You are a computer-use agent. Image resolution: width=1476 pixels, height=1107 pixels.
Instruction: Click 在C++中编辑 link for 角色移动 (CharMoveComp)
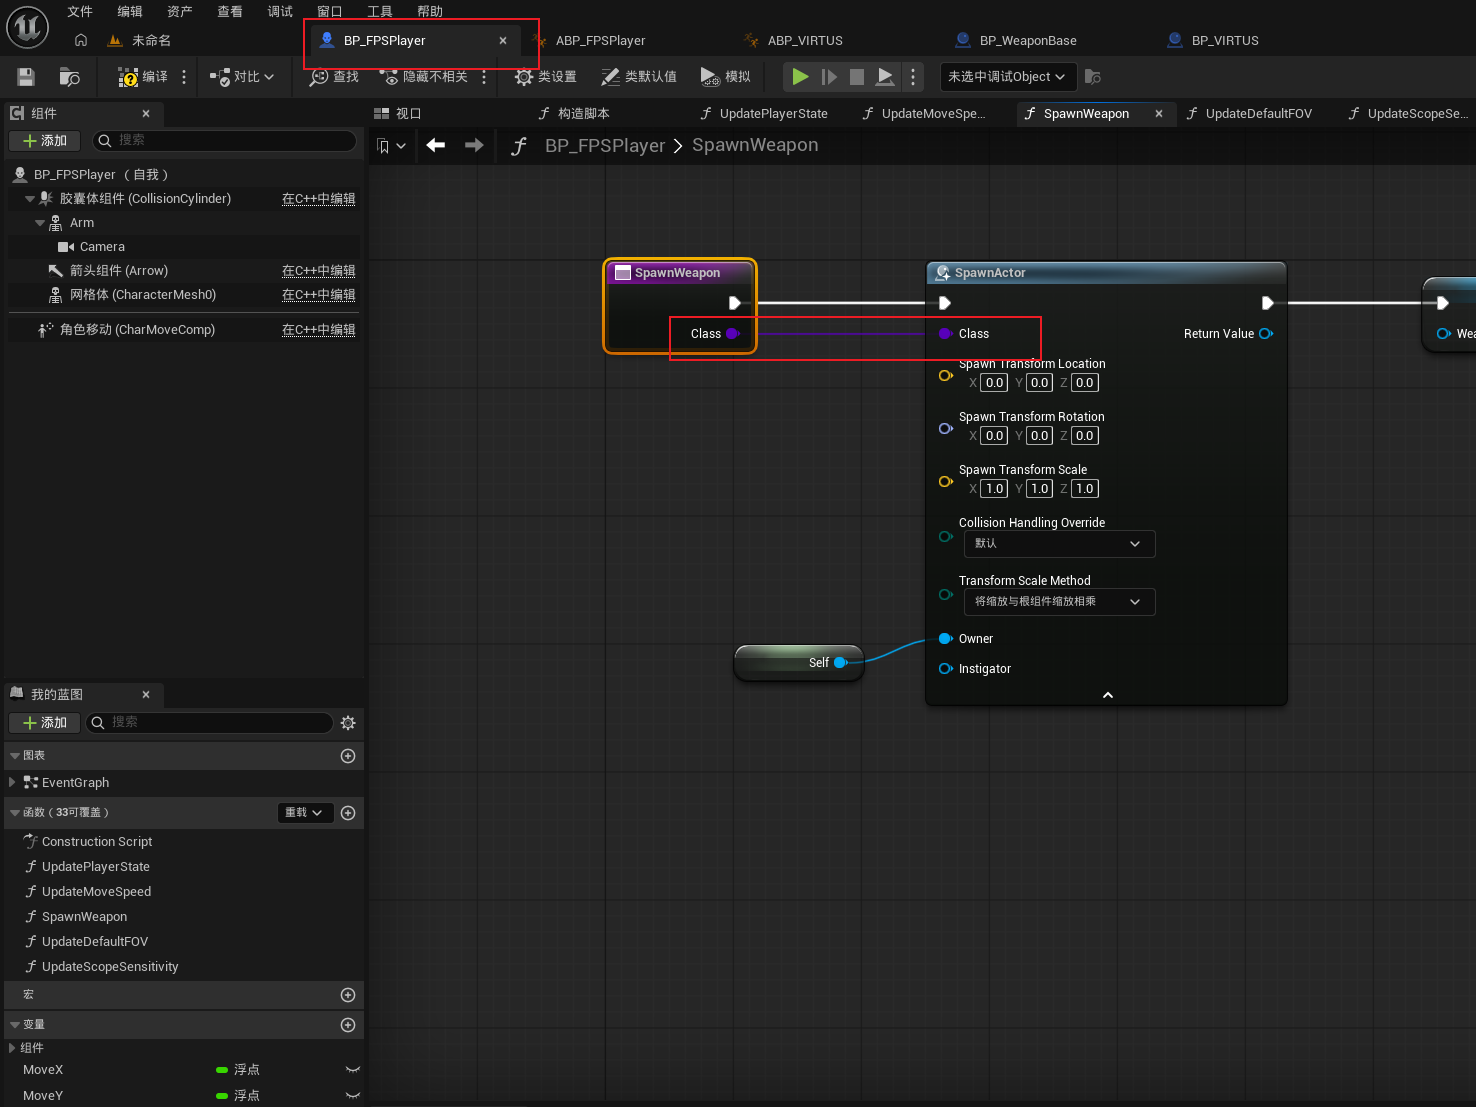[x=318, y=330]
